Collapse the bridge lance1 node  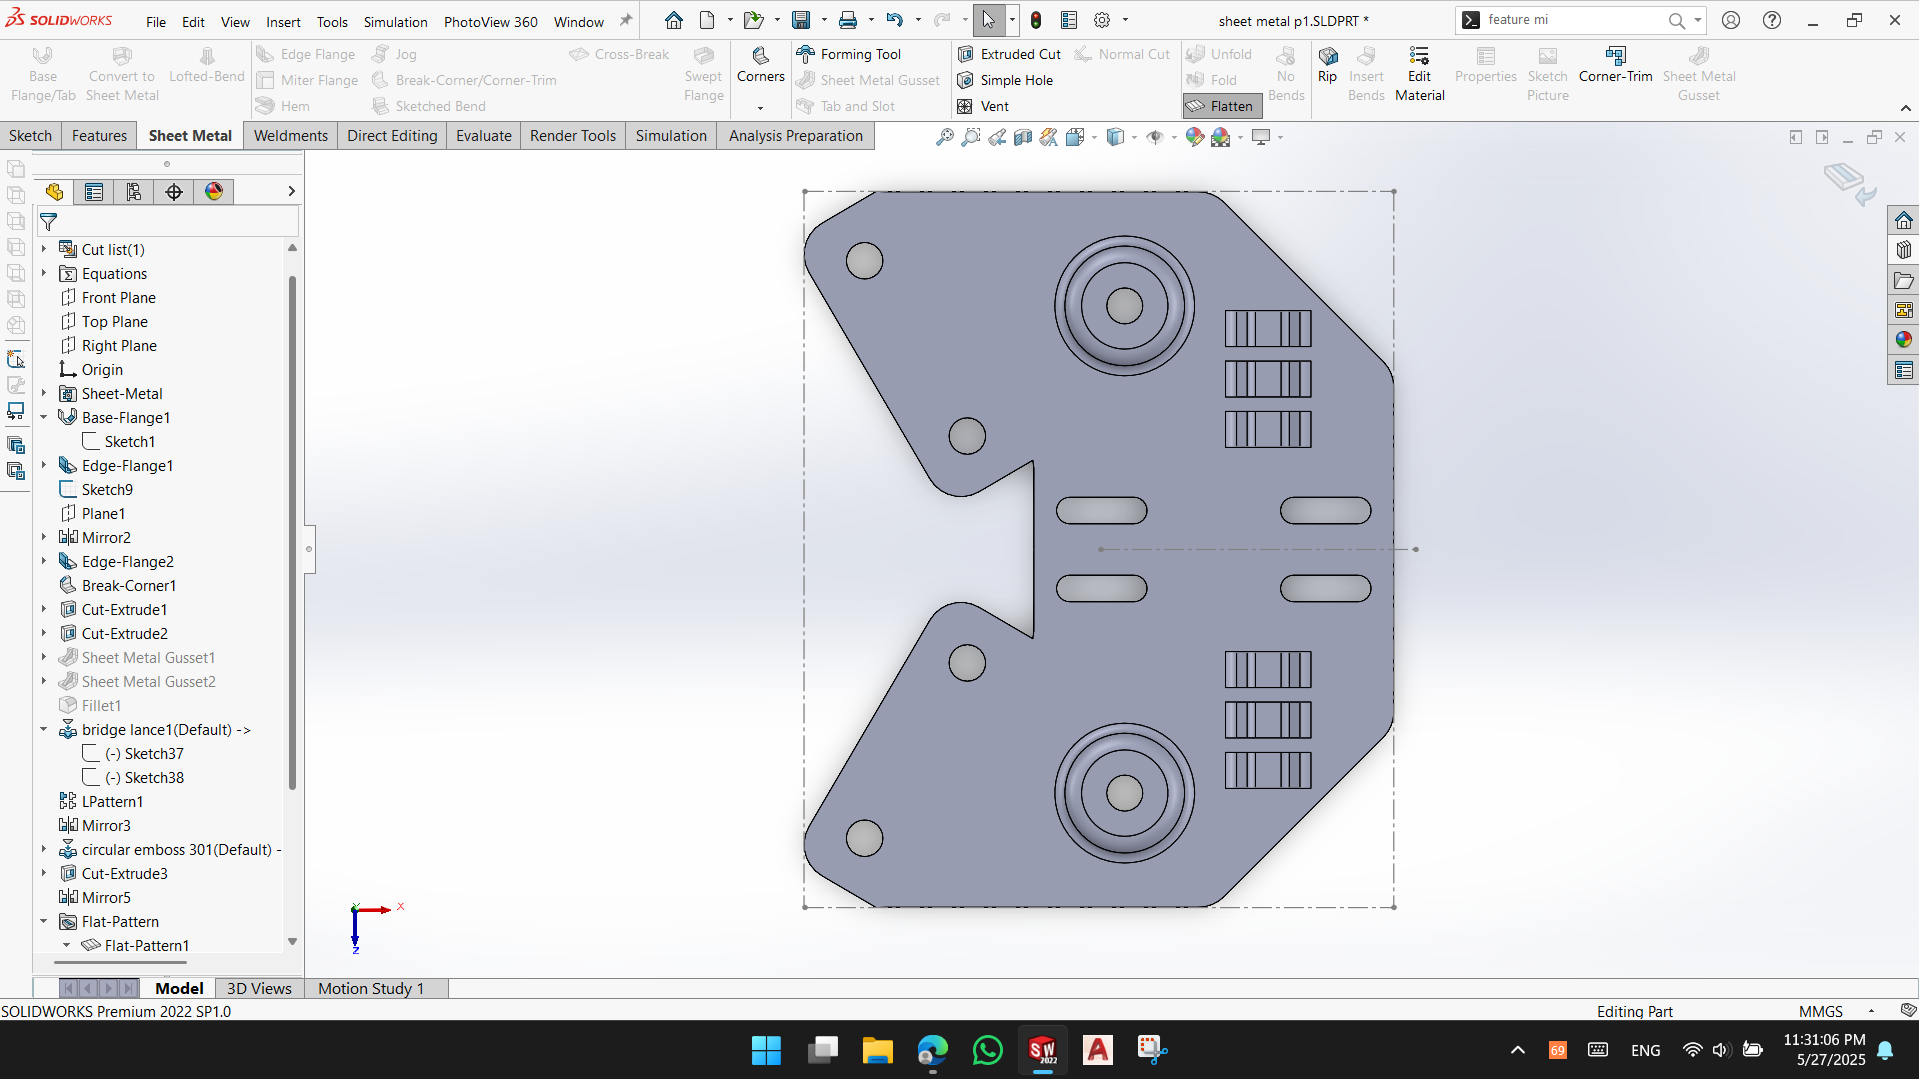pos(44,729)
